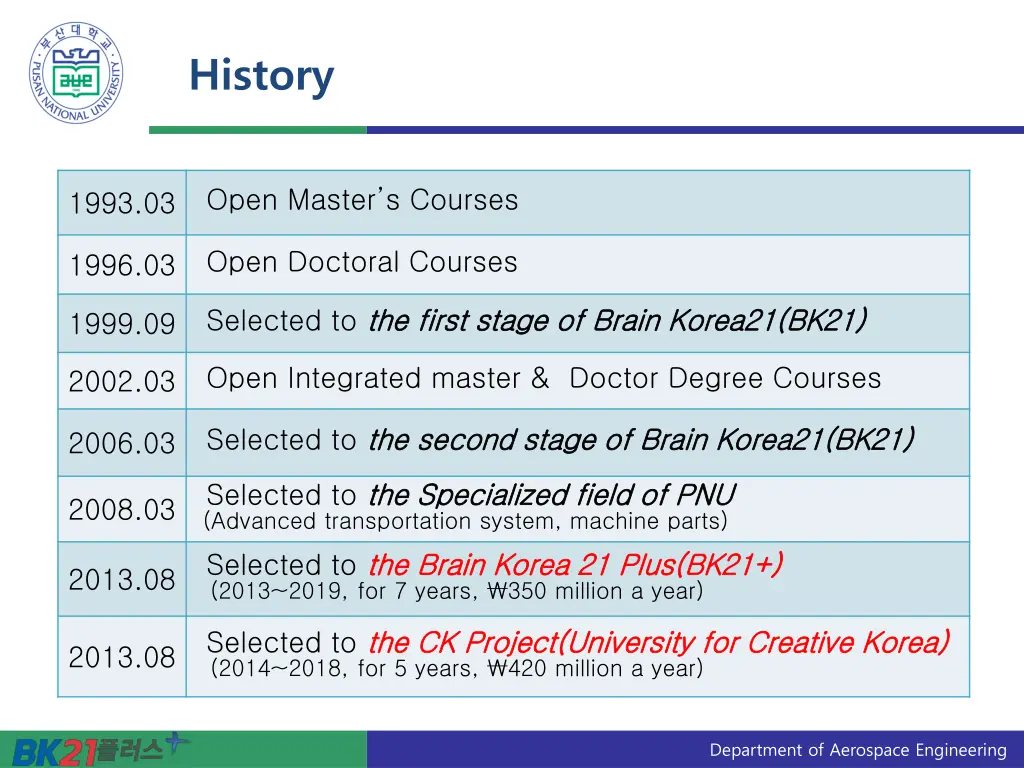Click the Department of Aerospace Engineering footer
Image resolution: width=1024 pixels, height=768 pixels.
(858, 750)
